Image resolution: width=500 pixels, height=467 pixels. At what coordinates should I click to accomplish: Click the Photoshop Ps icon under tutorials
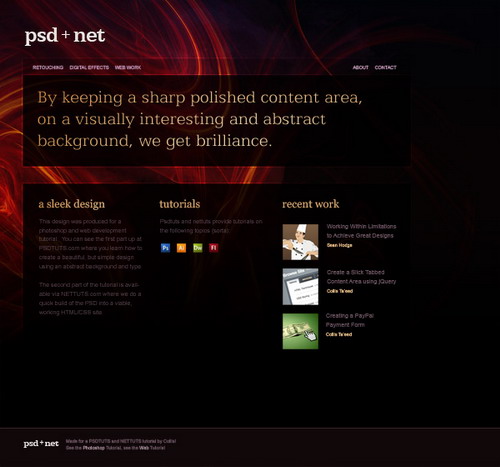click(x=165, y=248)
